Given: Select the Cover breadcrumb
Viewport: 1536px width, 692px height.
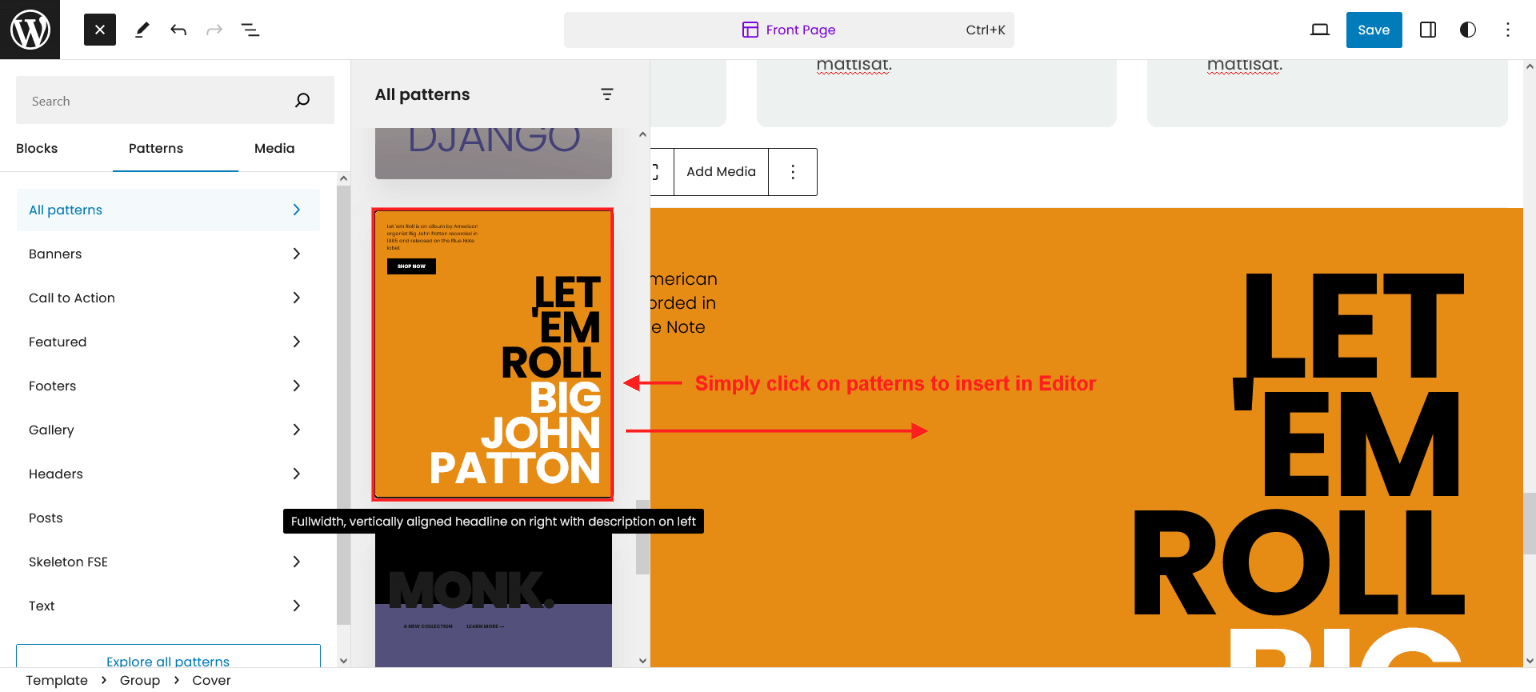Looking at the screenshot, I should (211, 680).
